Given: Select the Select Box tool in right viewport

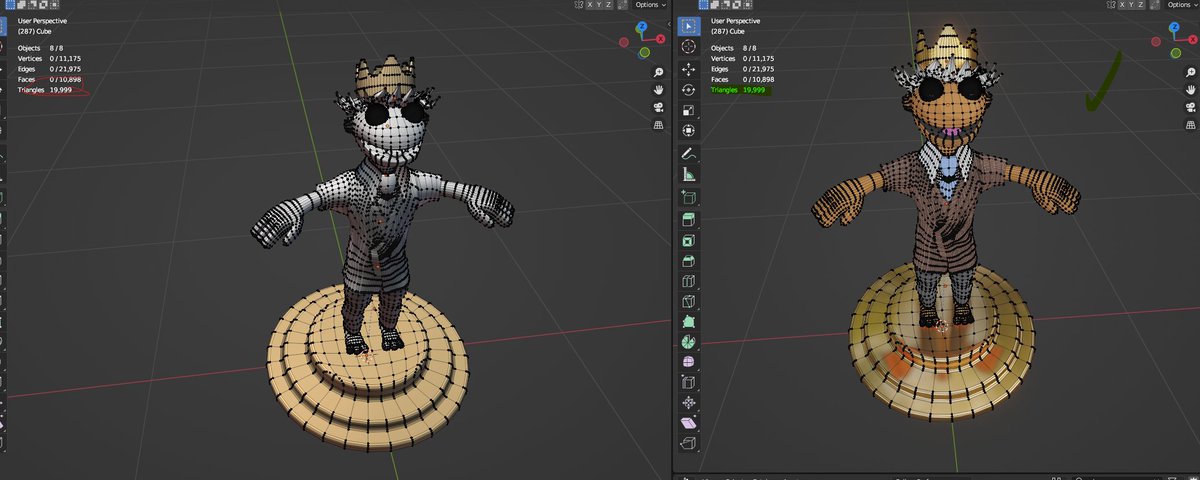Looking at the screenshot, I should click(x=688, y=25).
